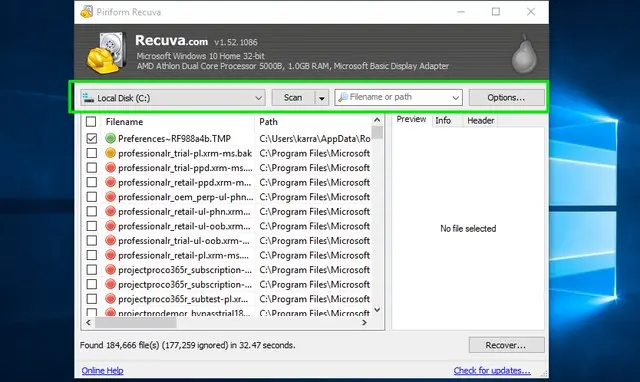Screen dimensions: 640x382
Task: Click red status dot for professionalr_retail-ul-oob.xrm
Action: tap(110, 226)
